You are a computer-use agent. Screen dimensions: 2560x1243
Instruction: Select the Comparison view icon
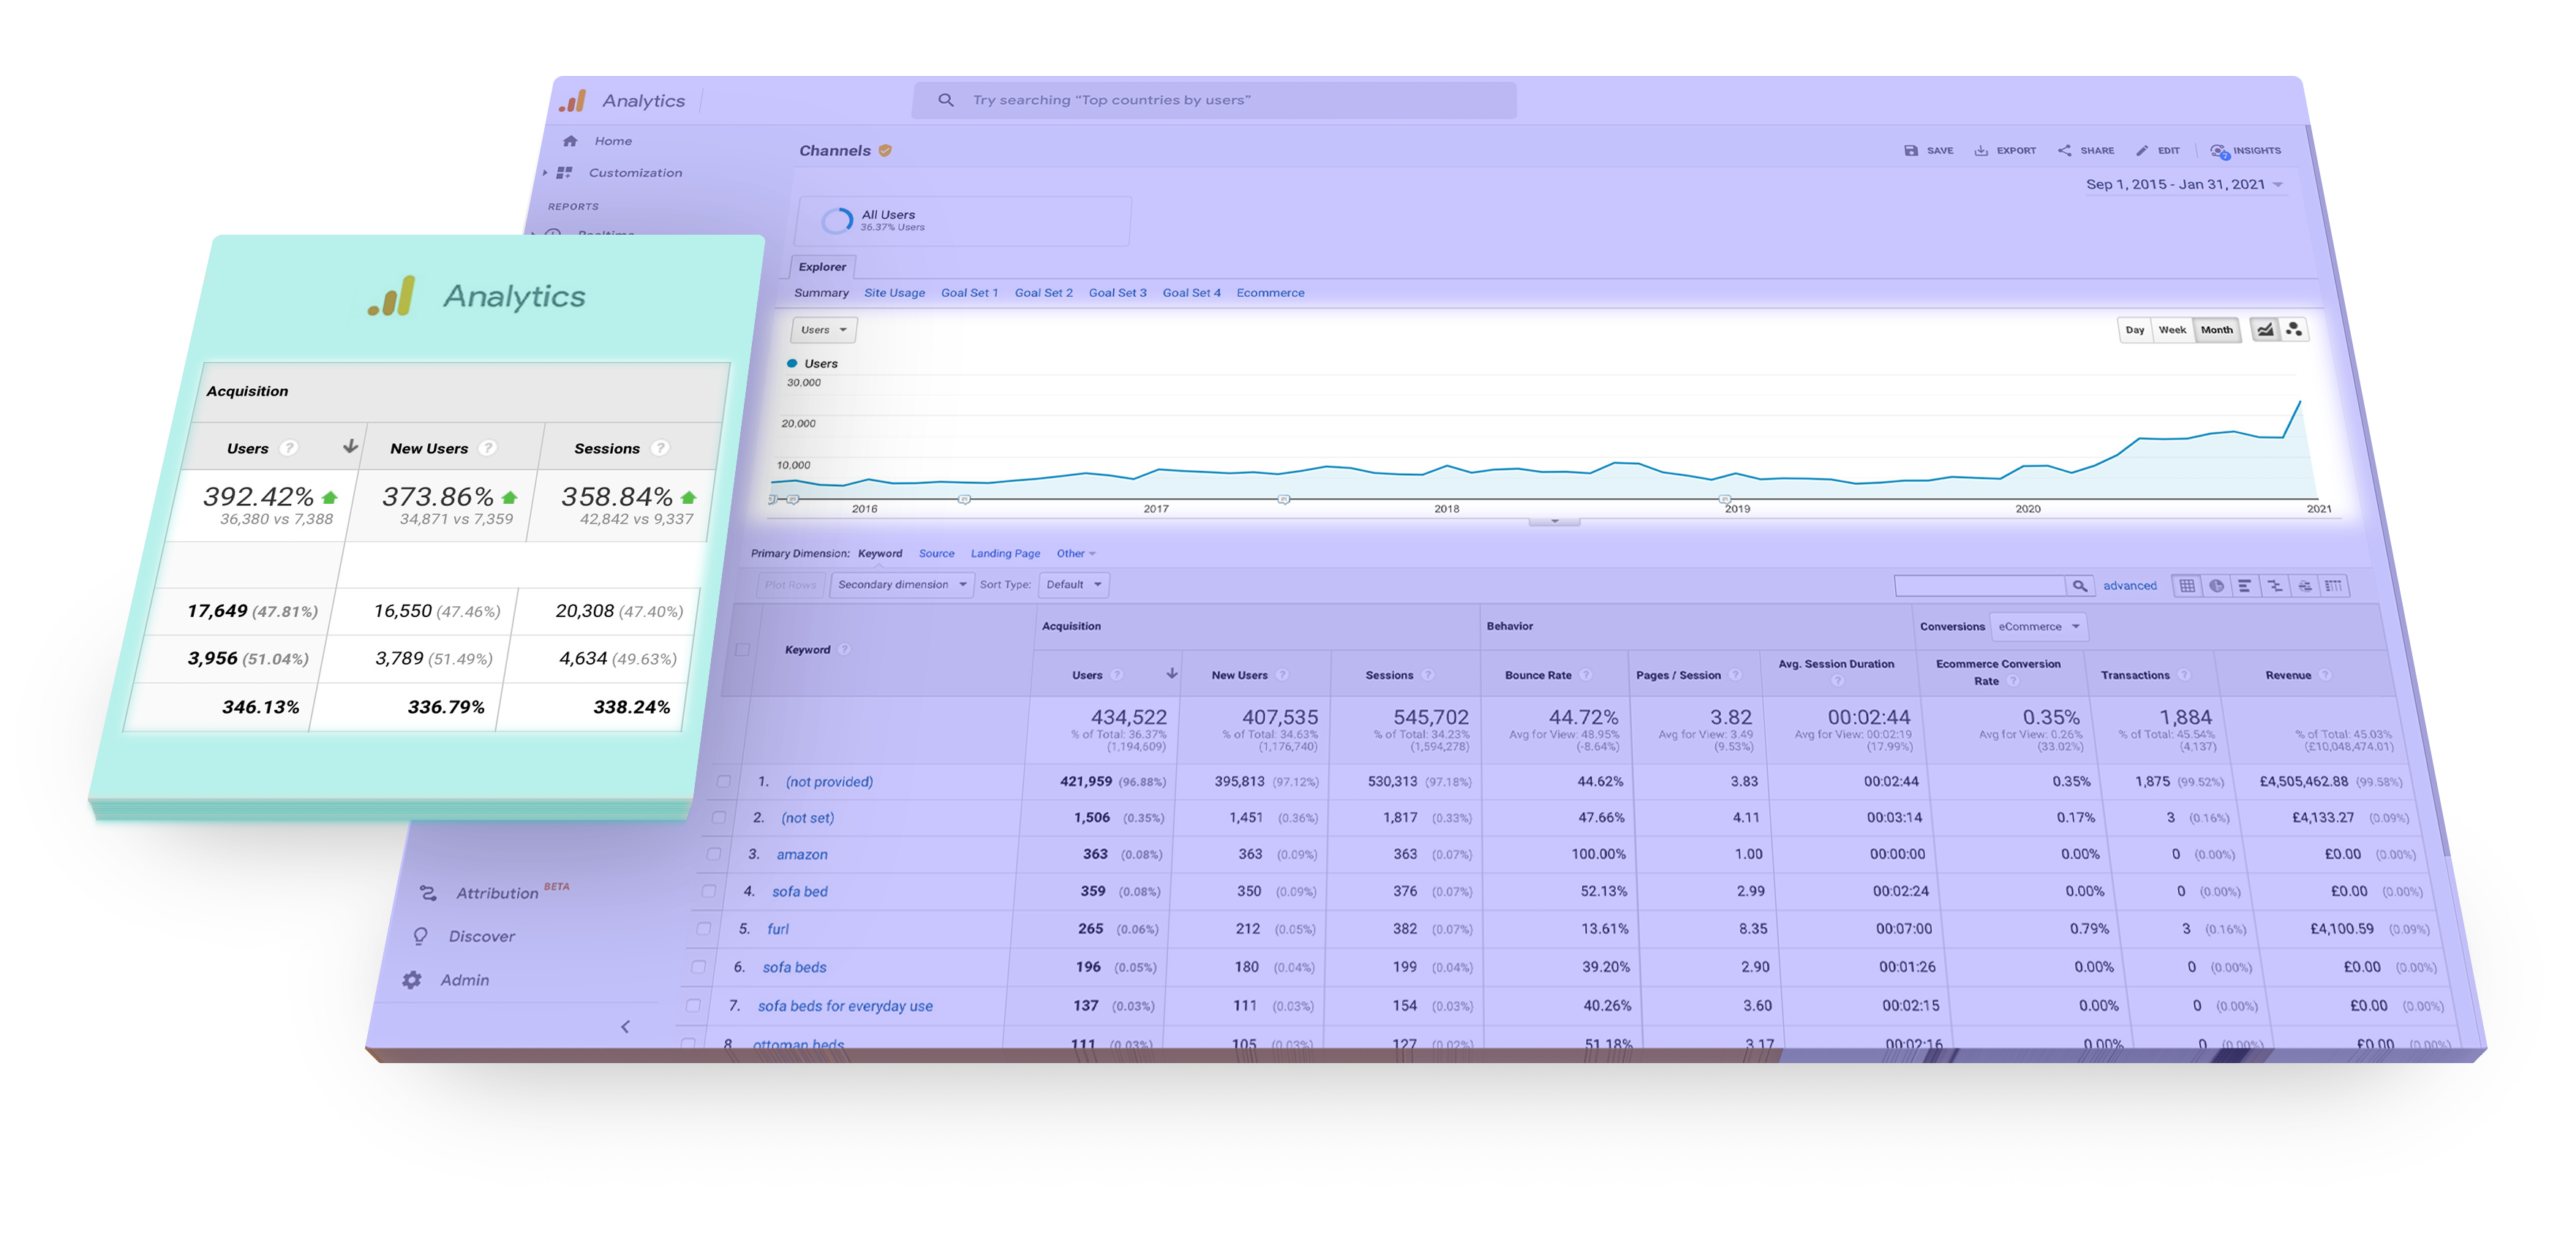click(2273, 585)
